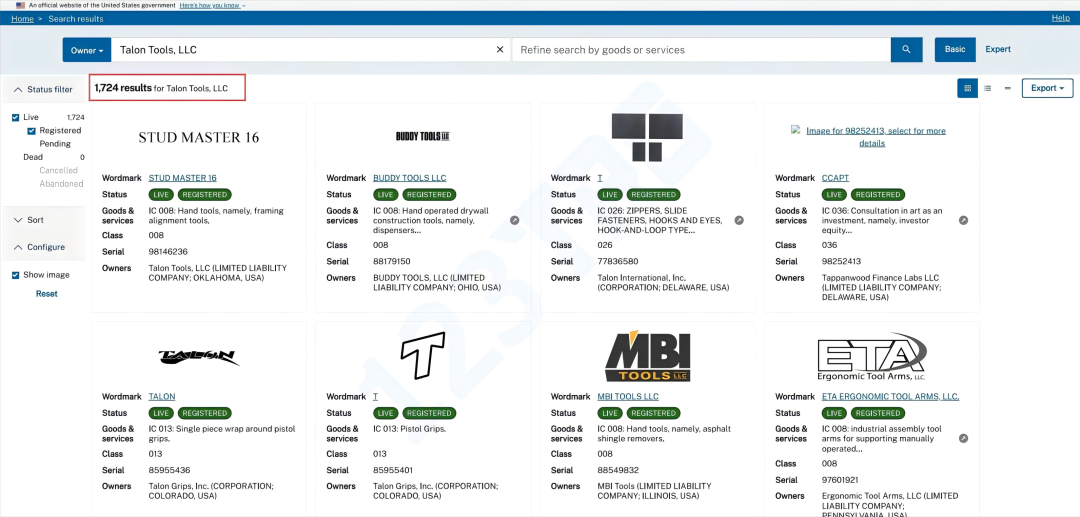The image size is (1080, 517).
Task: Click REGISTERED badge on MBI TOOLS LLC card
Action: click(654, 413)
